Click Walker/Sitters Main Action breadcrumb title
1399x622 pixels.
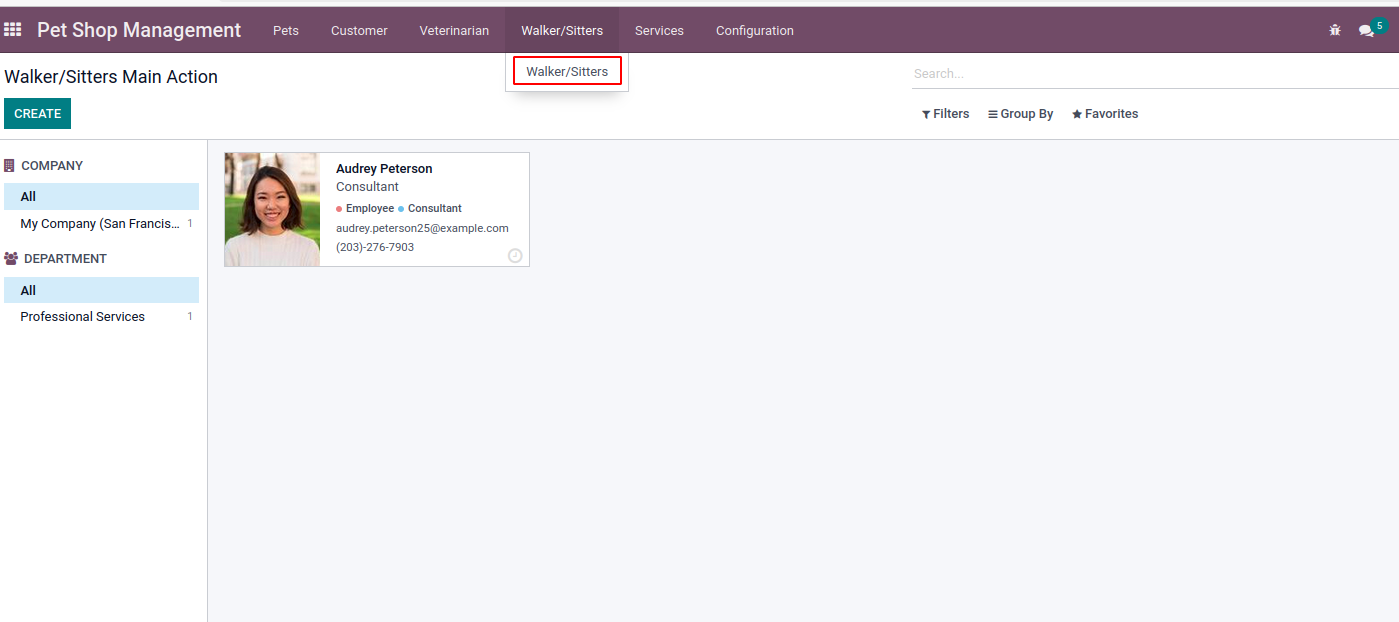point(111,77)
